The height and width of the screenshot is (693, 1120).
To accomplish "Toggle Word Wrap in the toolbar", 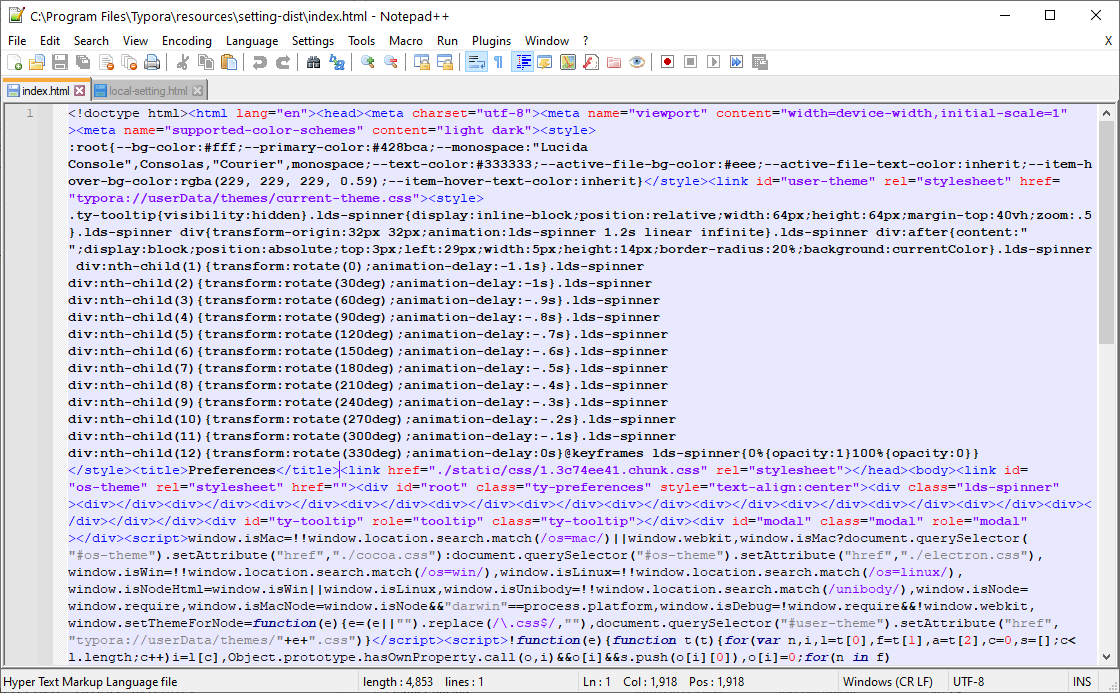I will coord(476,62).
